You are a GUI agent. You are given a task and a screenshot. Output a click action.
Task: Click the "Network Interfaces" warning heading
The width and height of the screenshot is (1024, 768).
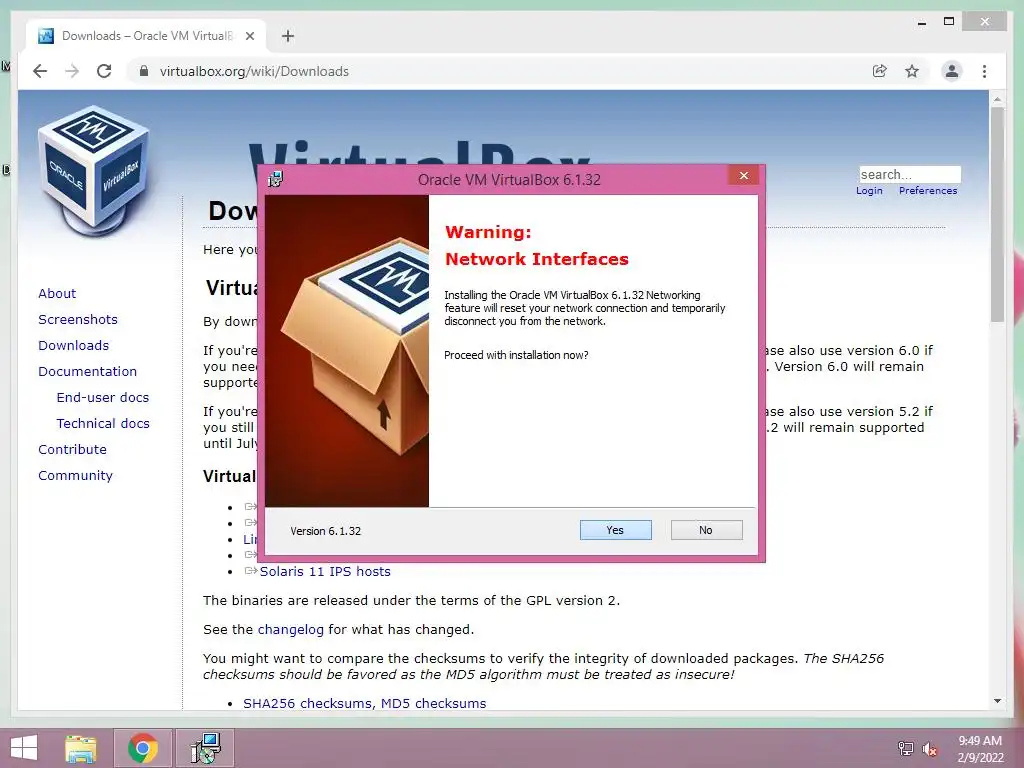pos(537,259)
